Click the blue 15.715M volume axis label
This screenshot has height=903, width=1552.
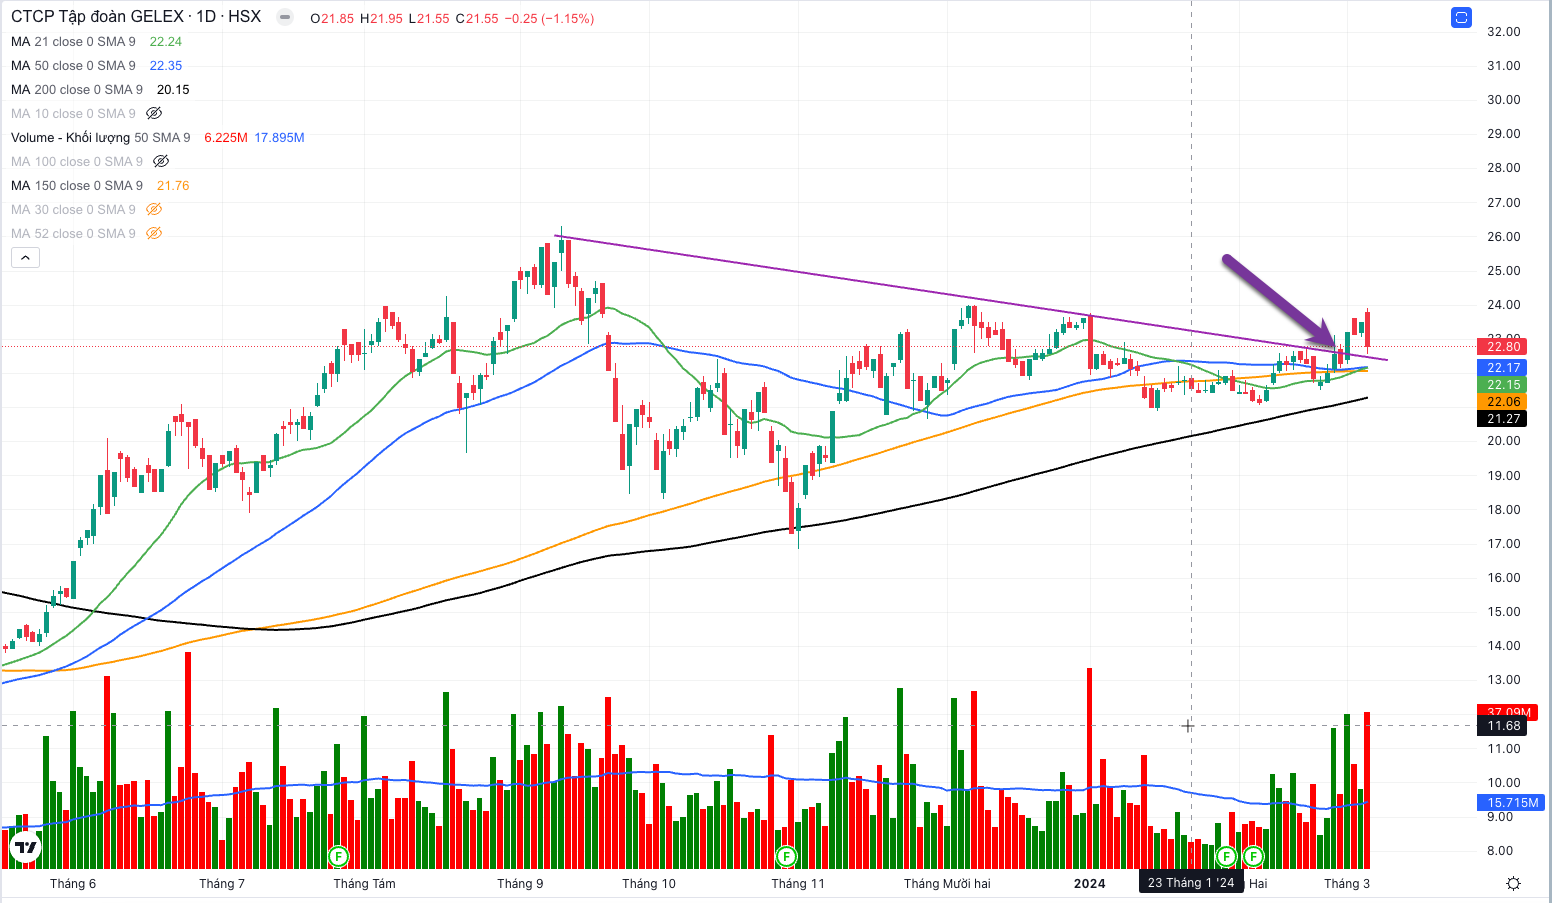[x=1512, y=802]
